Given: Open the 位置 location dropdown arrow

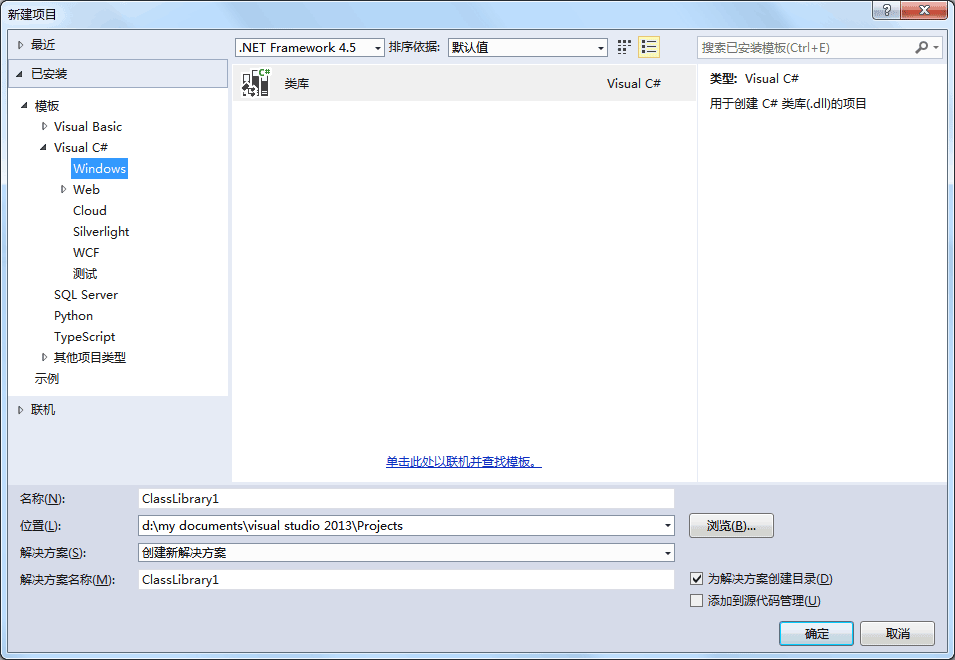Looking at the screenshot, I should [667, 526].
